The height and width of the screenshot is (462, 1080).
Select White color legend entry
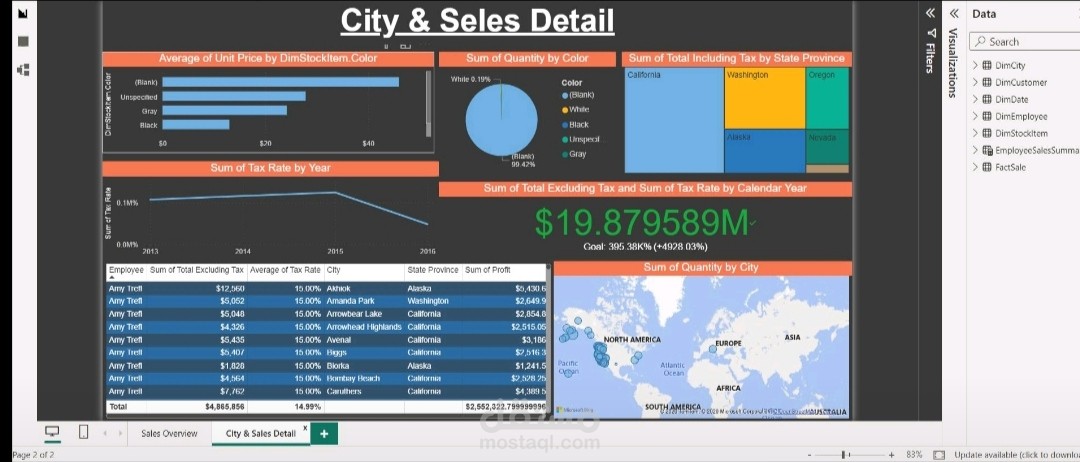[575, 109]
